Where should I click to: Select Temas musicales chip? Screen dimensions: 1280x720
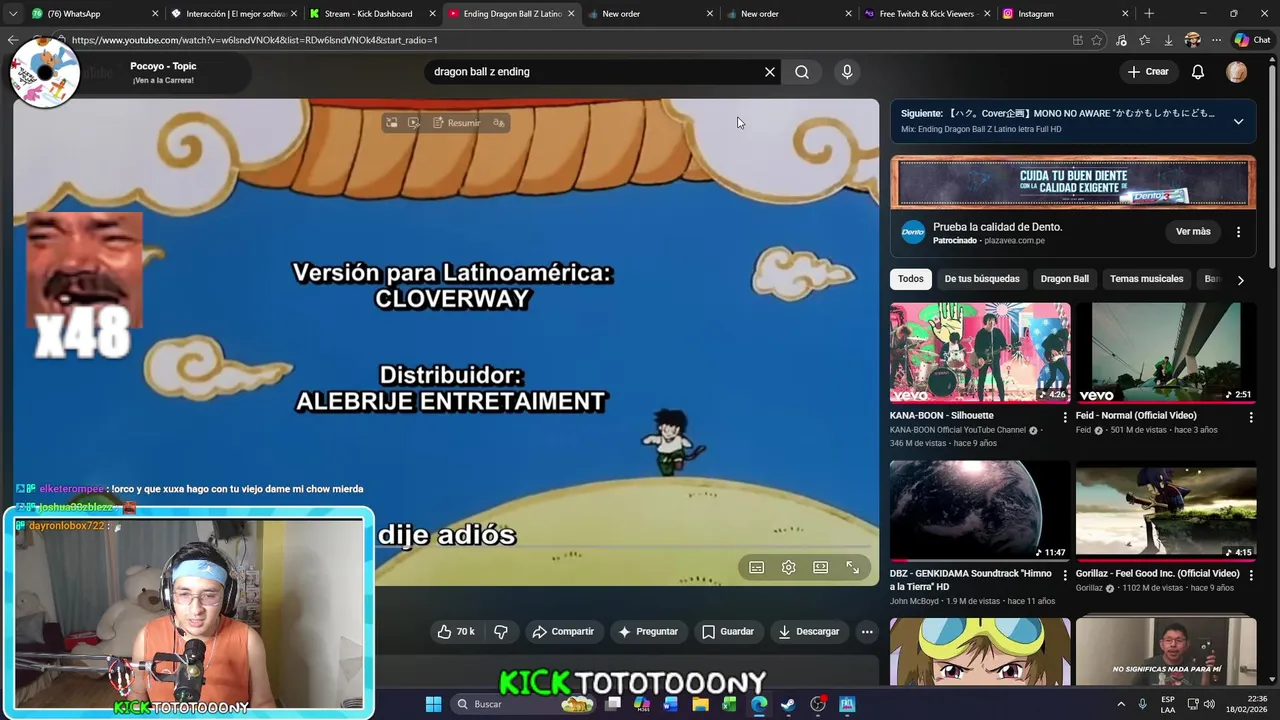tap(1146, 279)
